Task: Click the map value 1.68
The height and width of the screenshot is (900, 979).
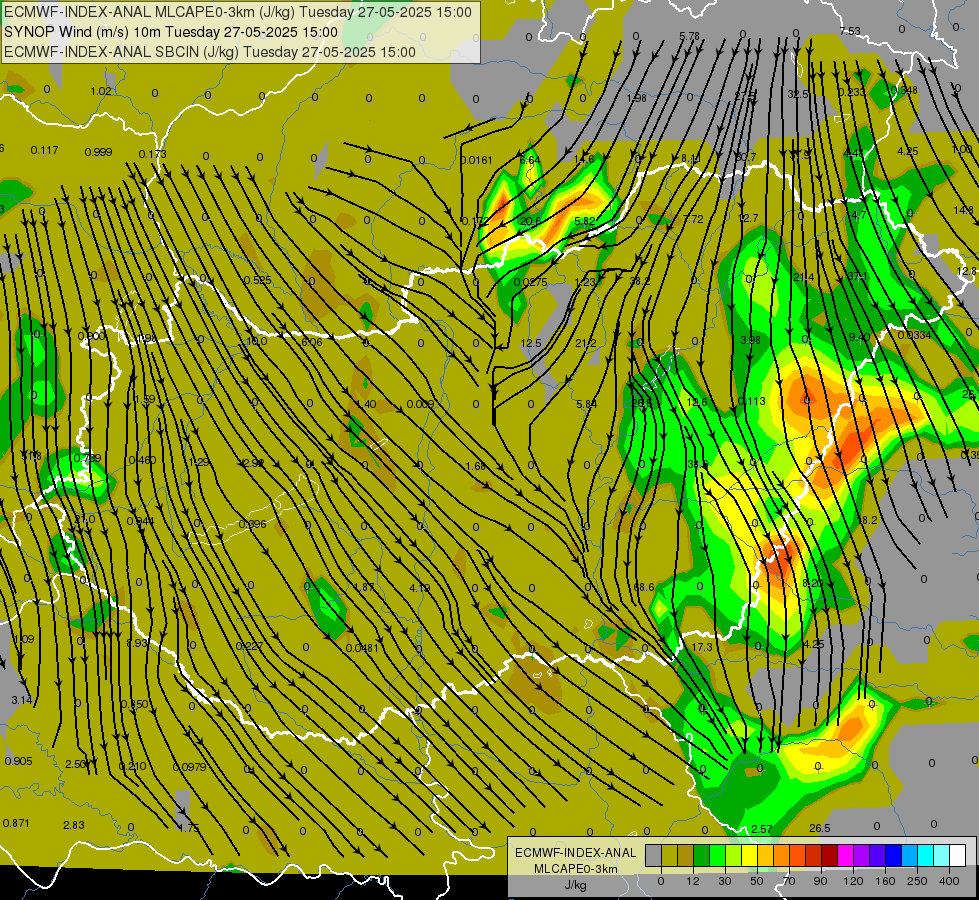Action: click(476, 467)
